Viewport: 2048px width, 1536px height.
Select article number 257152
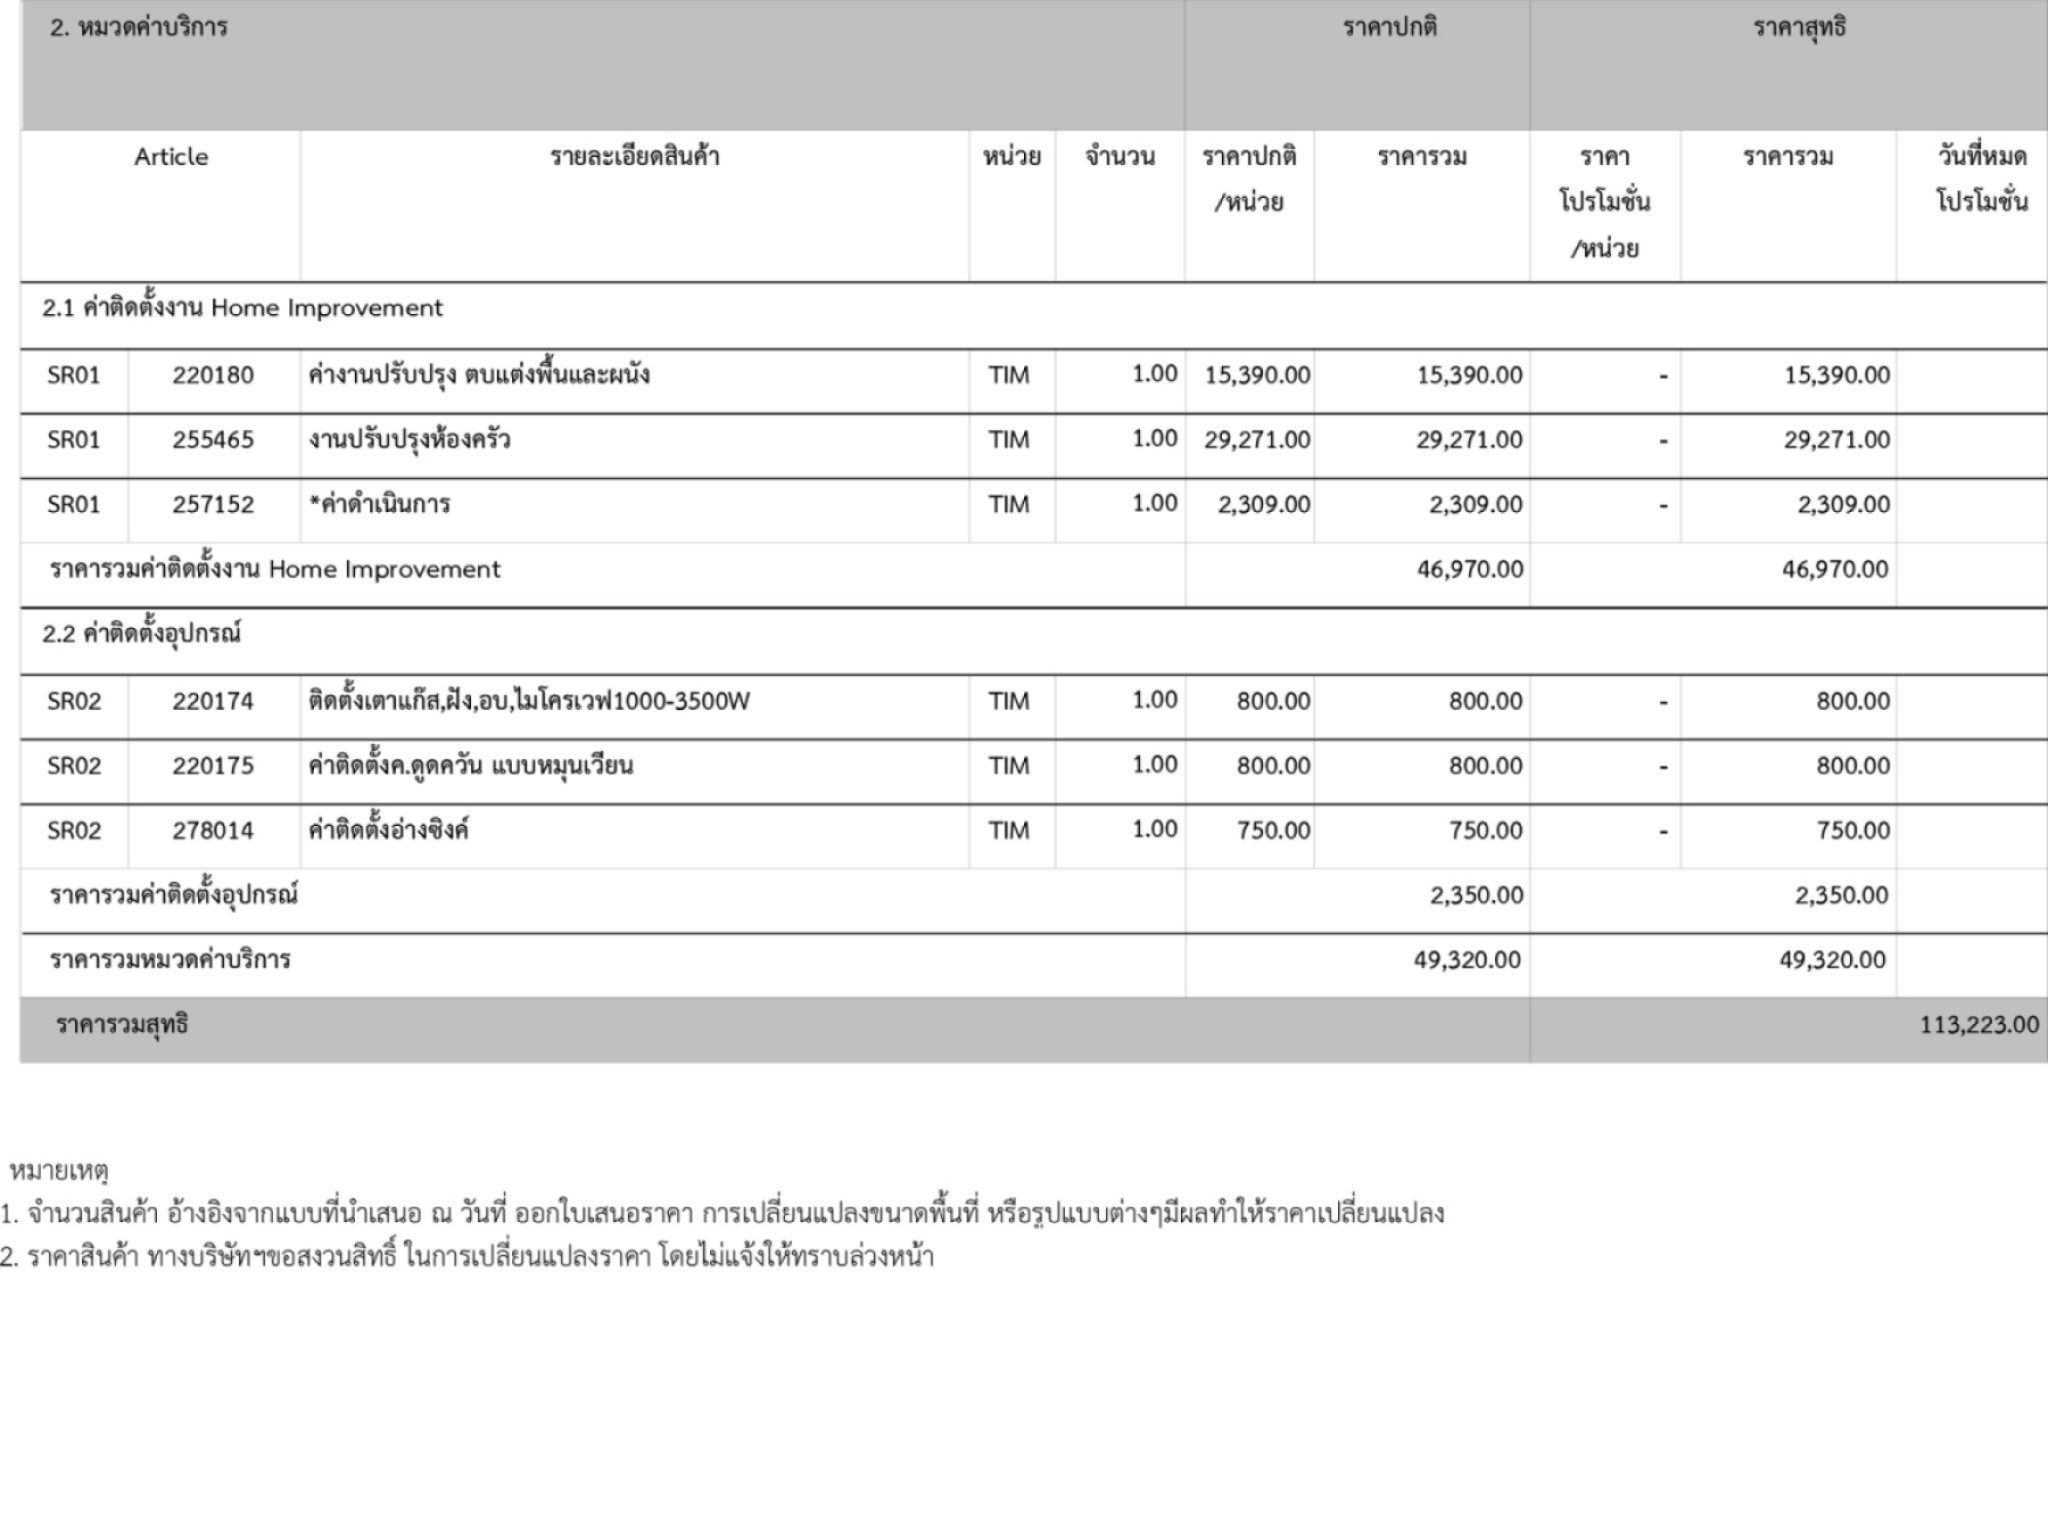[213, 505]
